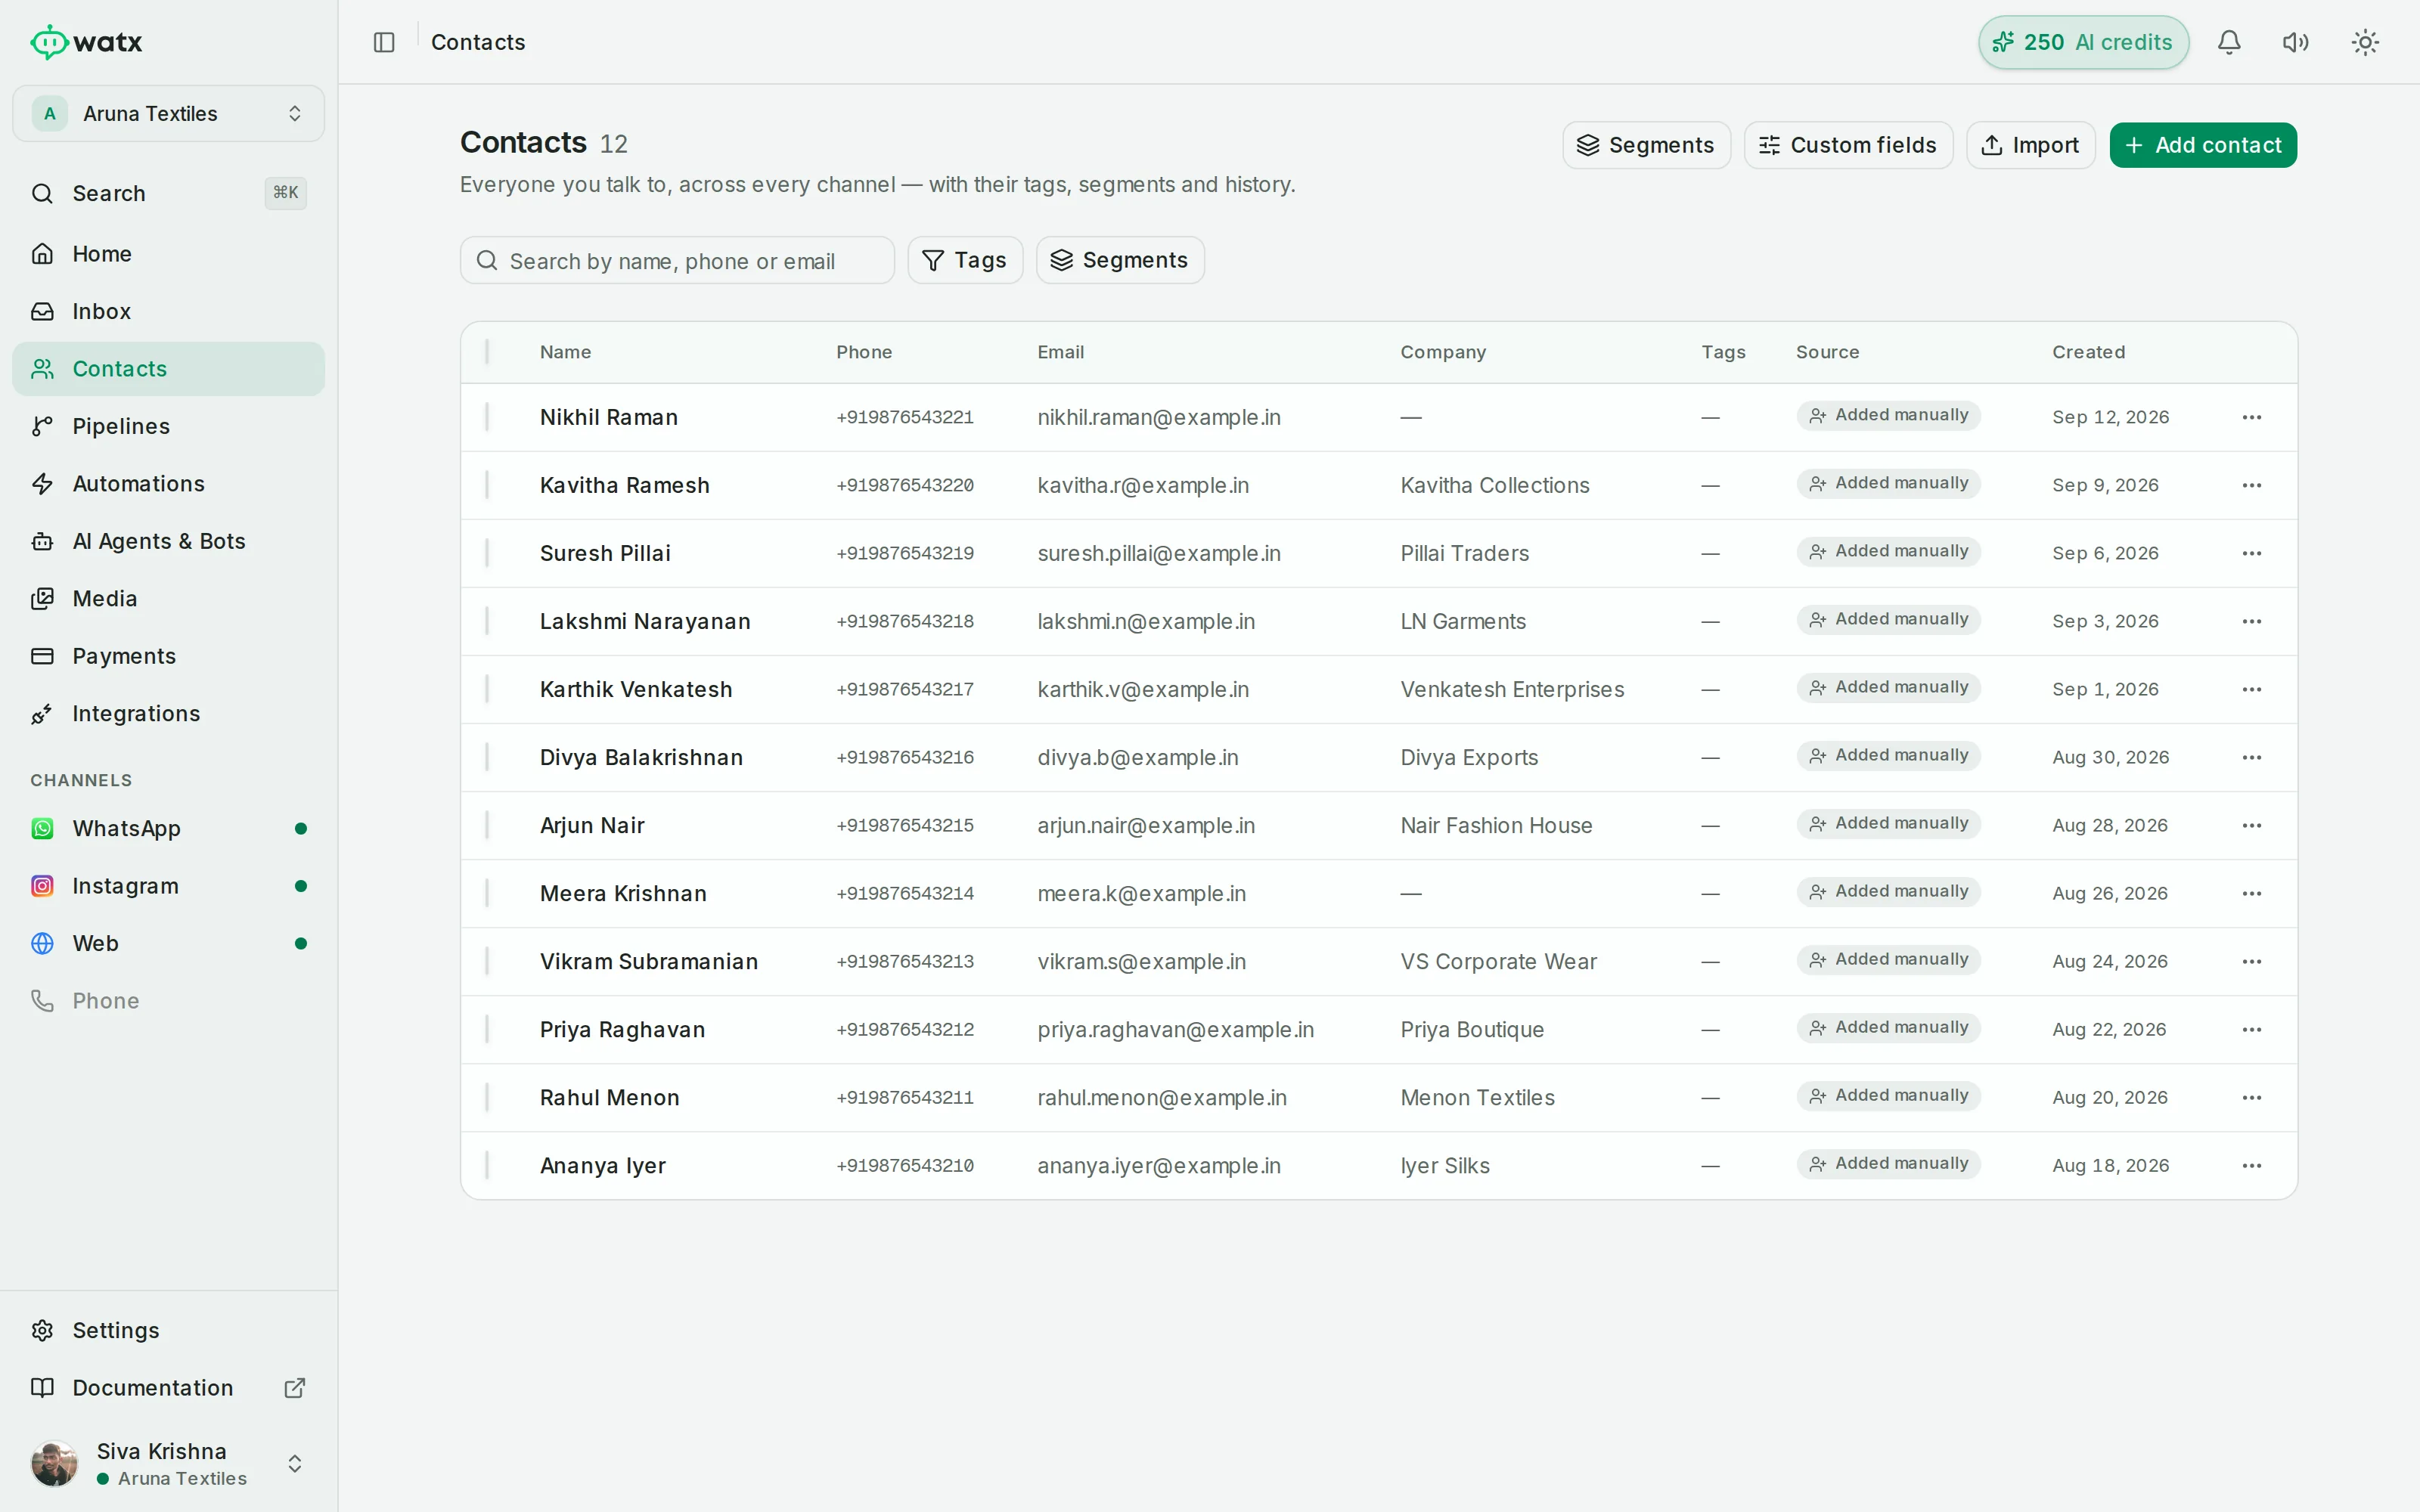Viewport: 2420px width, 1512px height.
Task: Expand the Siva Krishna account menu
Action: point(168,1463)
